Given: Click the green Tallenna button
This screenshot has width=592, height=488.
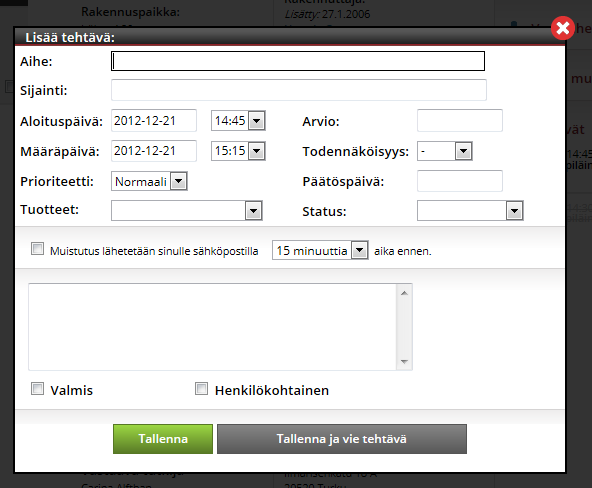Looking at the screenshot, I should pos(163,439).
